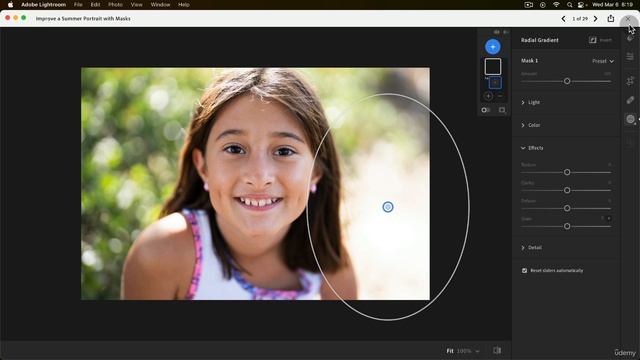This screenshot has width=640, height=360.
Task: Uncheck Reset sliders automatically checkbox
Action: tap(524, 271)
